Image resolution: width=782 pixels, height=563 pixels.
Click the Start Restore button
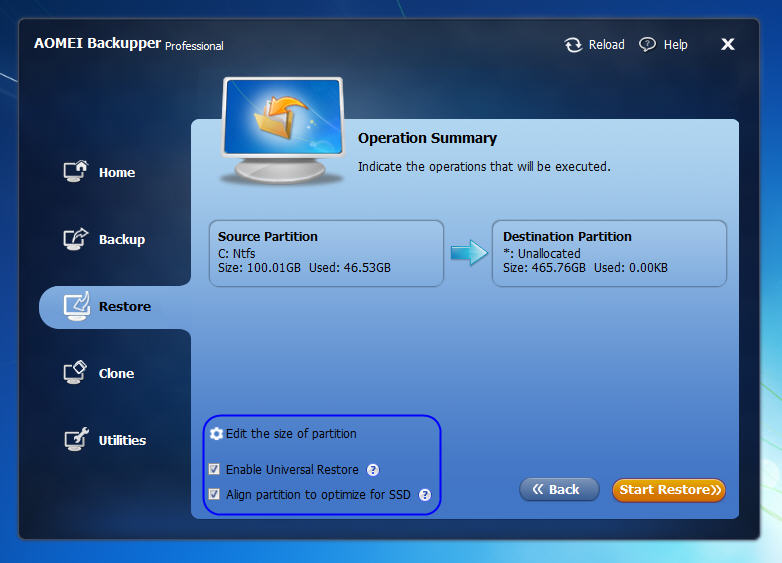click(669, 490)
